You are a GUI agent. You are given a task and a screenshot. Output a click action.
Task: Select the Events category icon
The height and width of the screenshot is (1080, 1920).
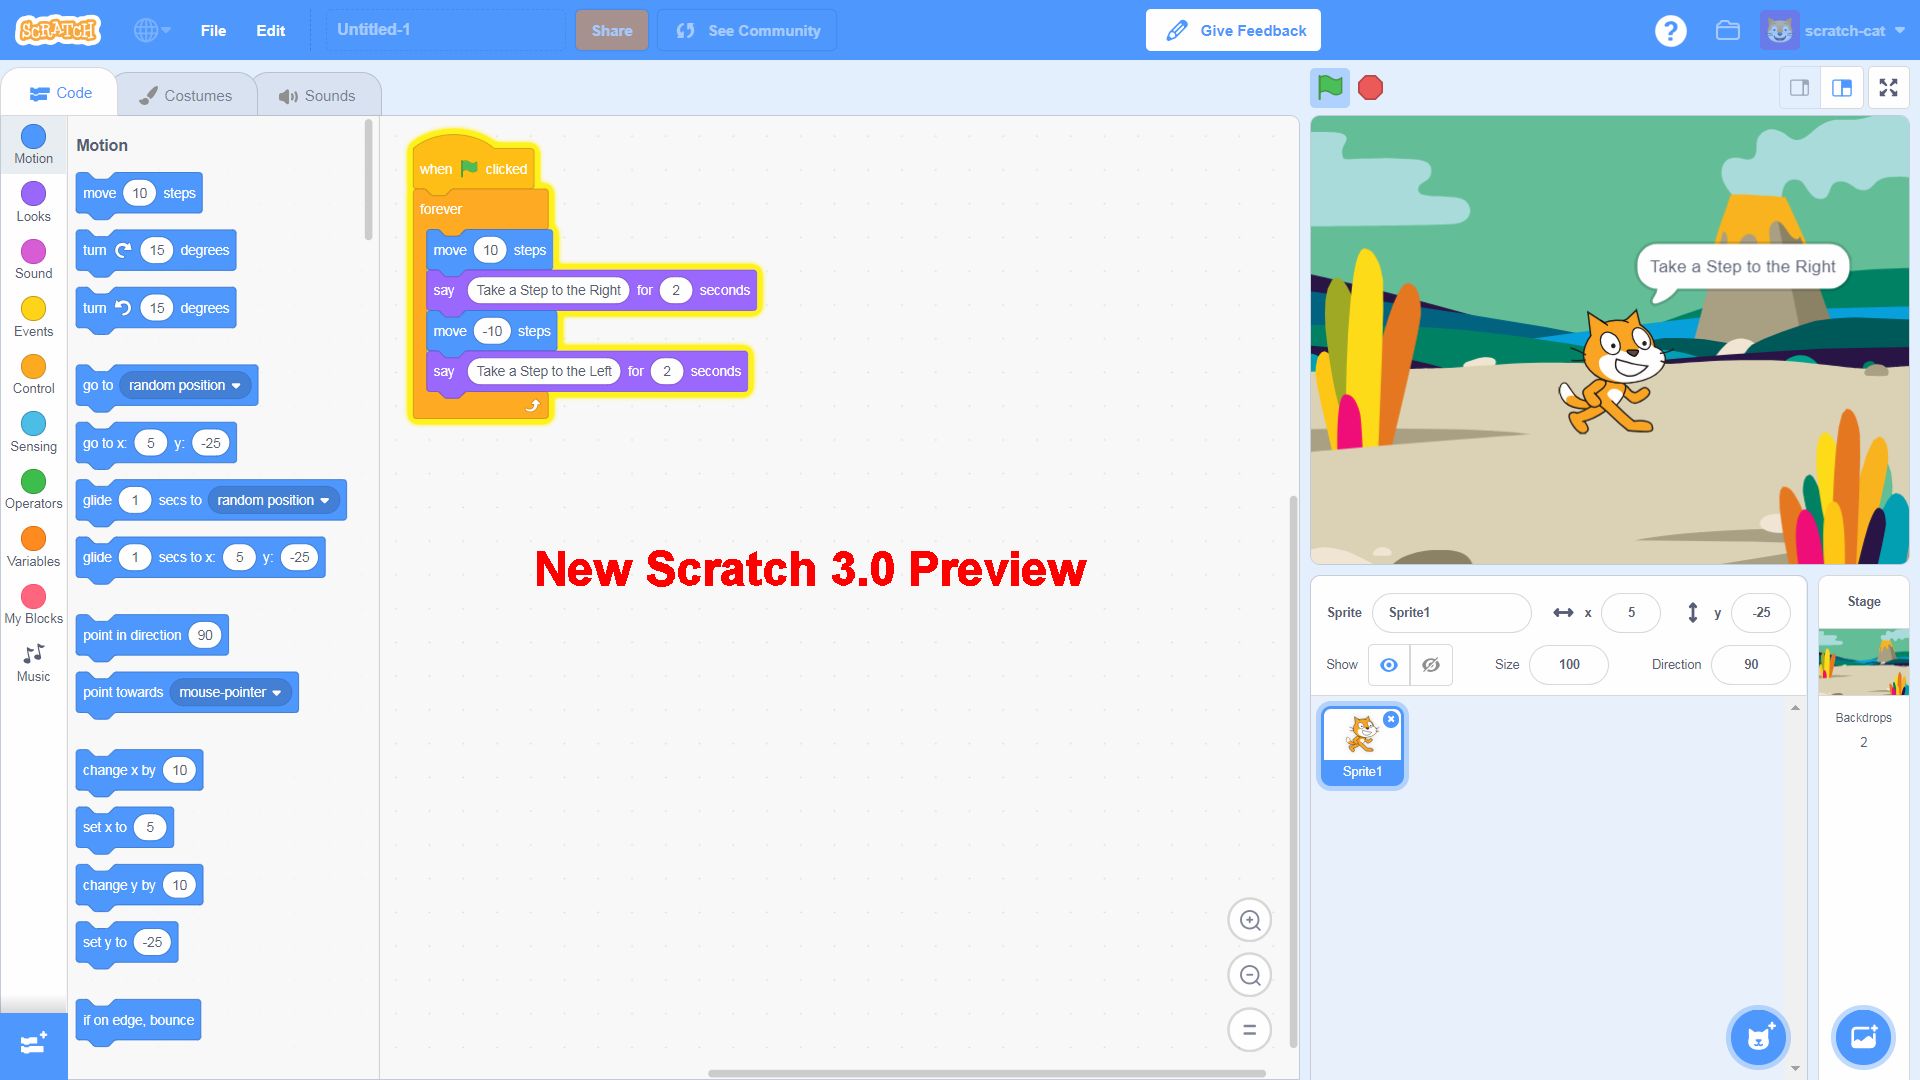32,316
